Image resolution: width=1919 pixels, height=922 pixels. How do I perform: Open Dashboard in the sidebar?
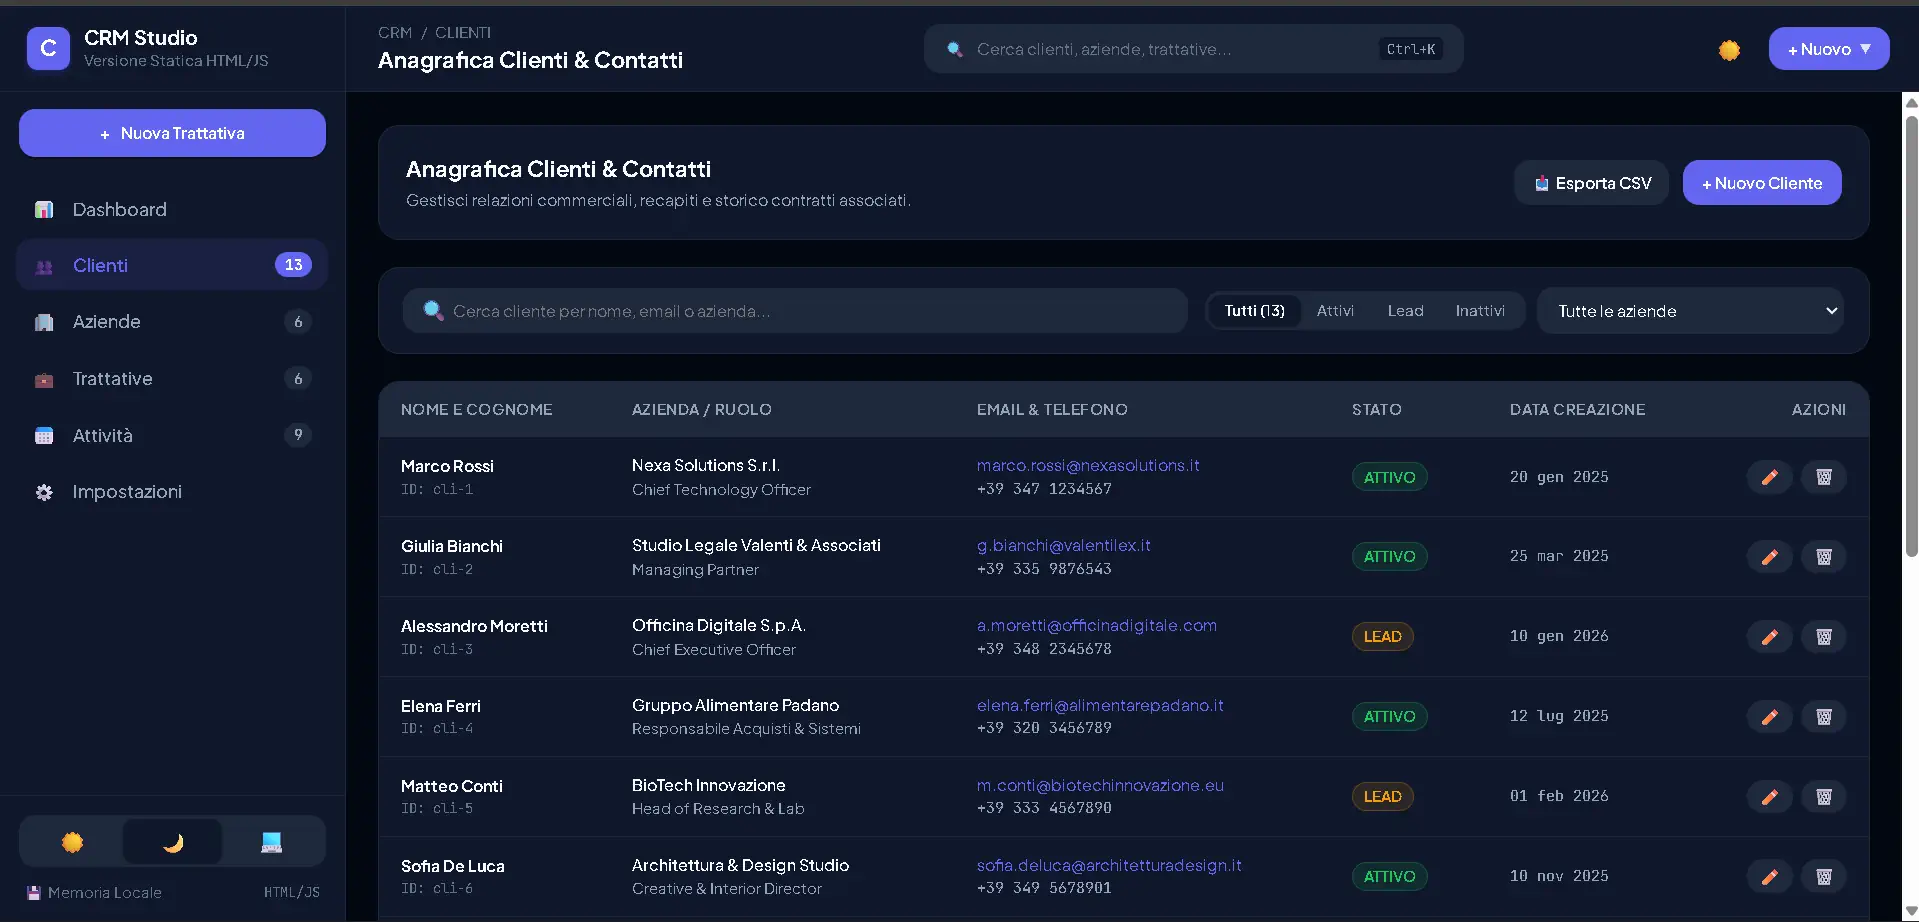pyautogui.click(x=172, y=210)
